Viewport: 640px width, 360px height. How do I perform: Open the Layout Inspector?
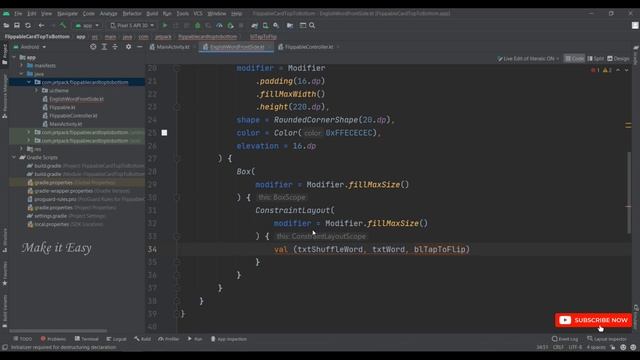pyautogui.click(x=607, y=339)
